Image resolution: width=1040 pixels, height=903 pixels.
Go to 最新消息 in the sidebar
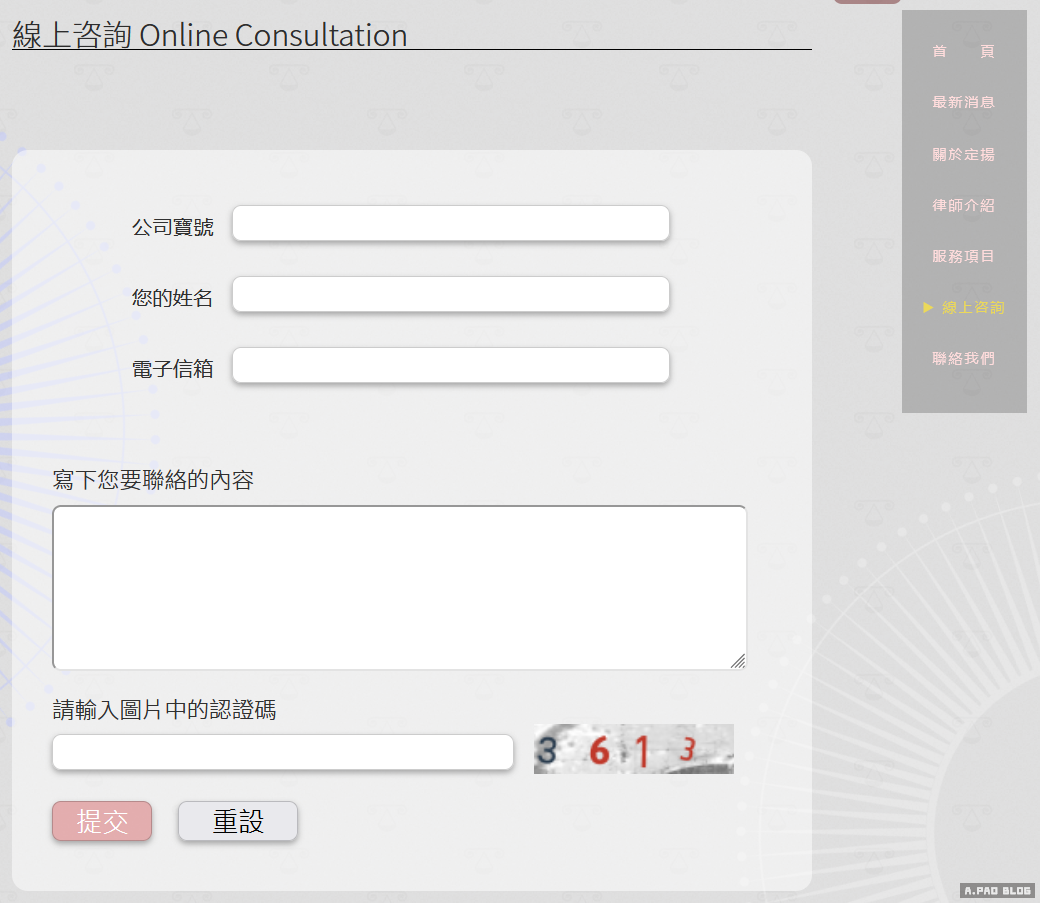tap(963, 103)
